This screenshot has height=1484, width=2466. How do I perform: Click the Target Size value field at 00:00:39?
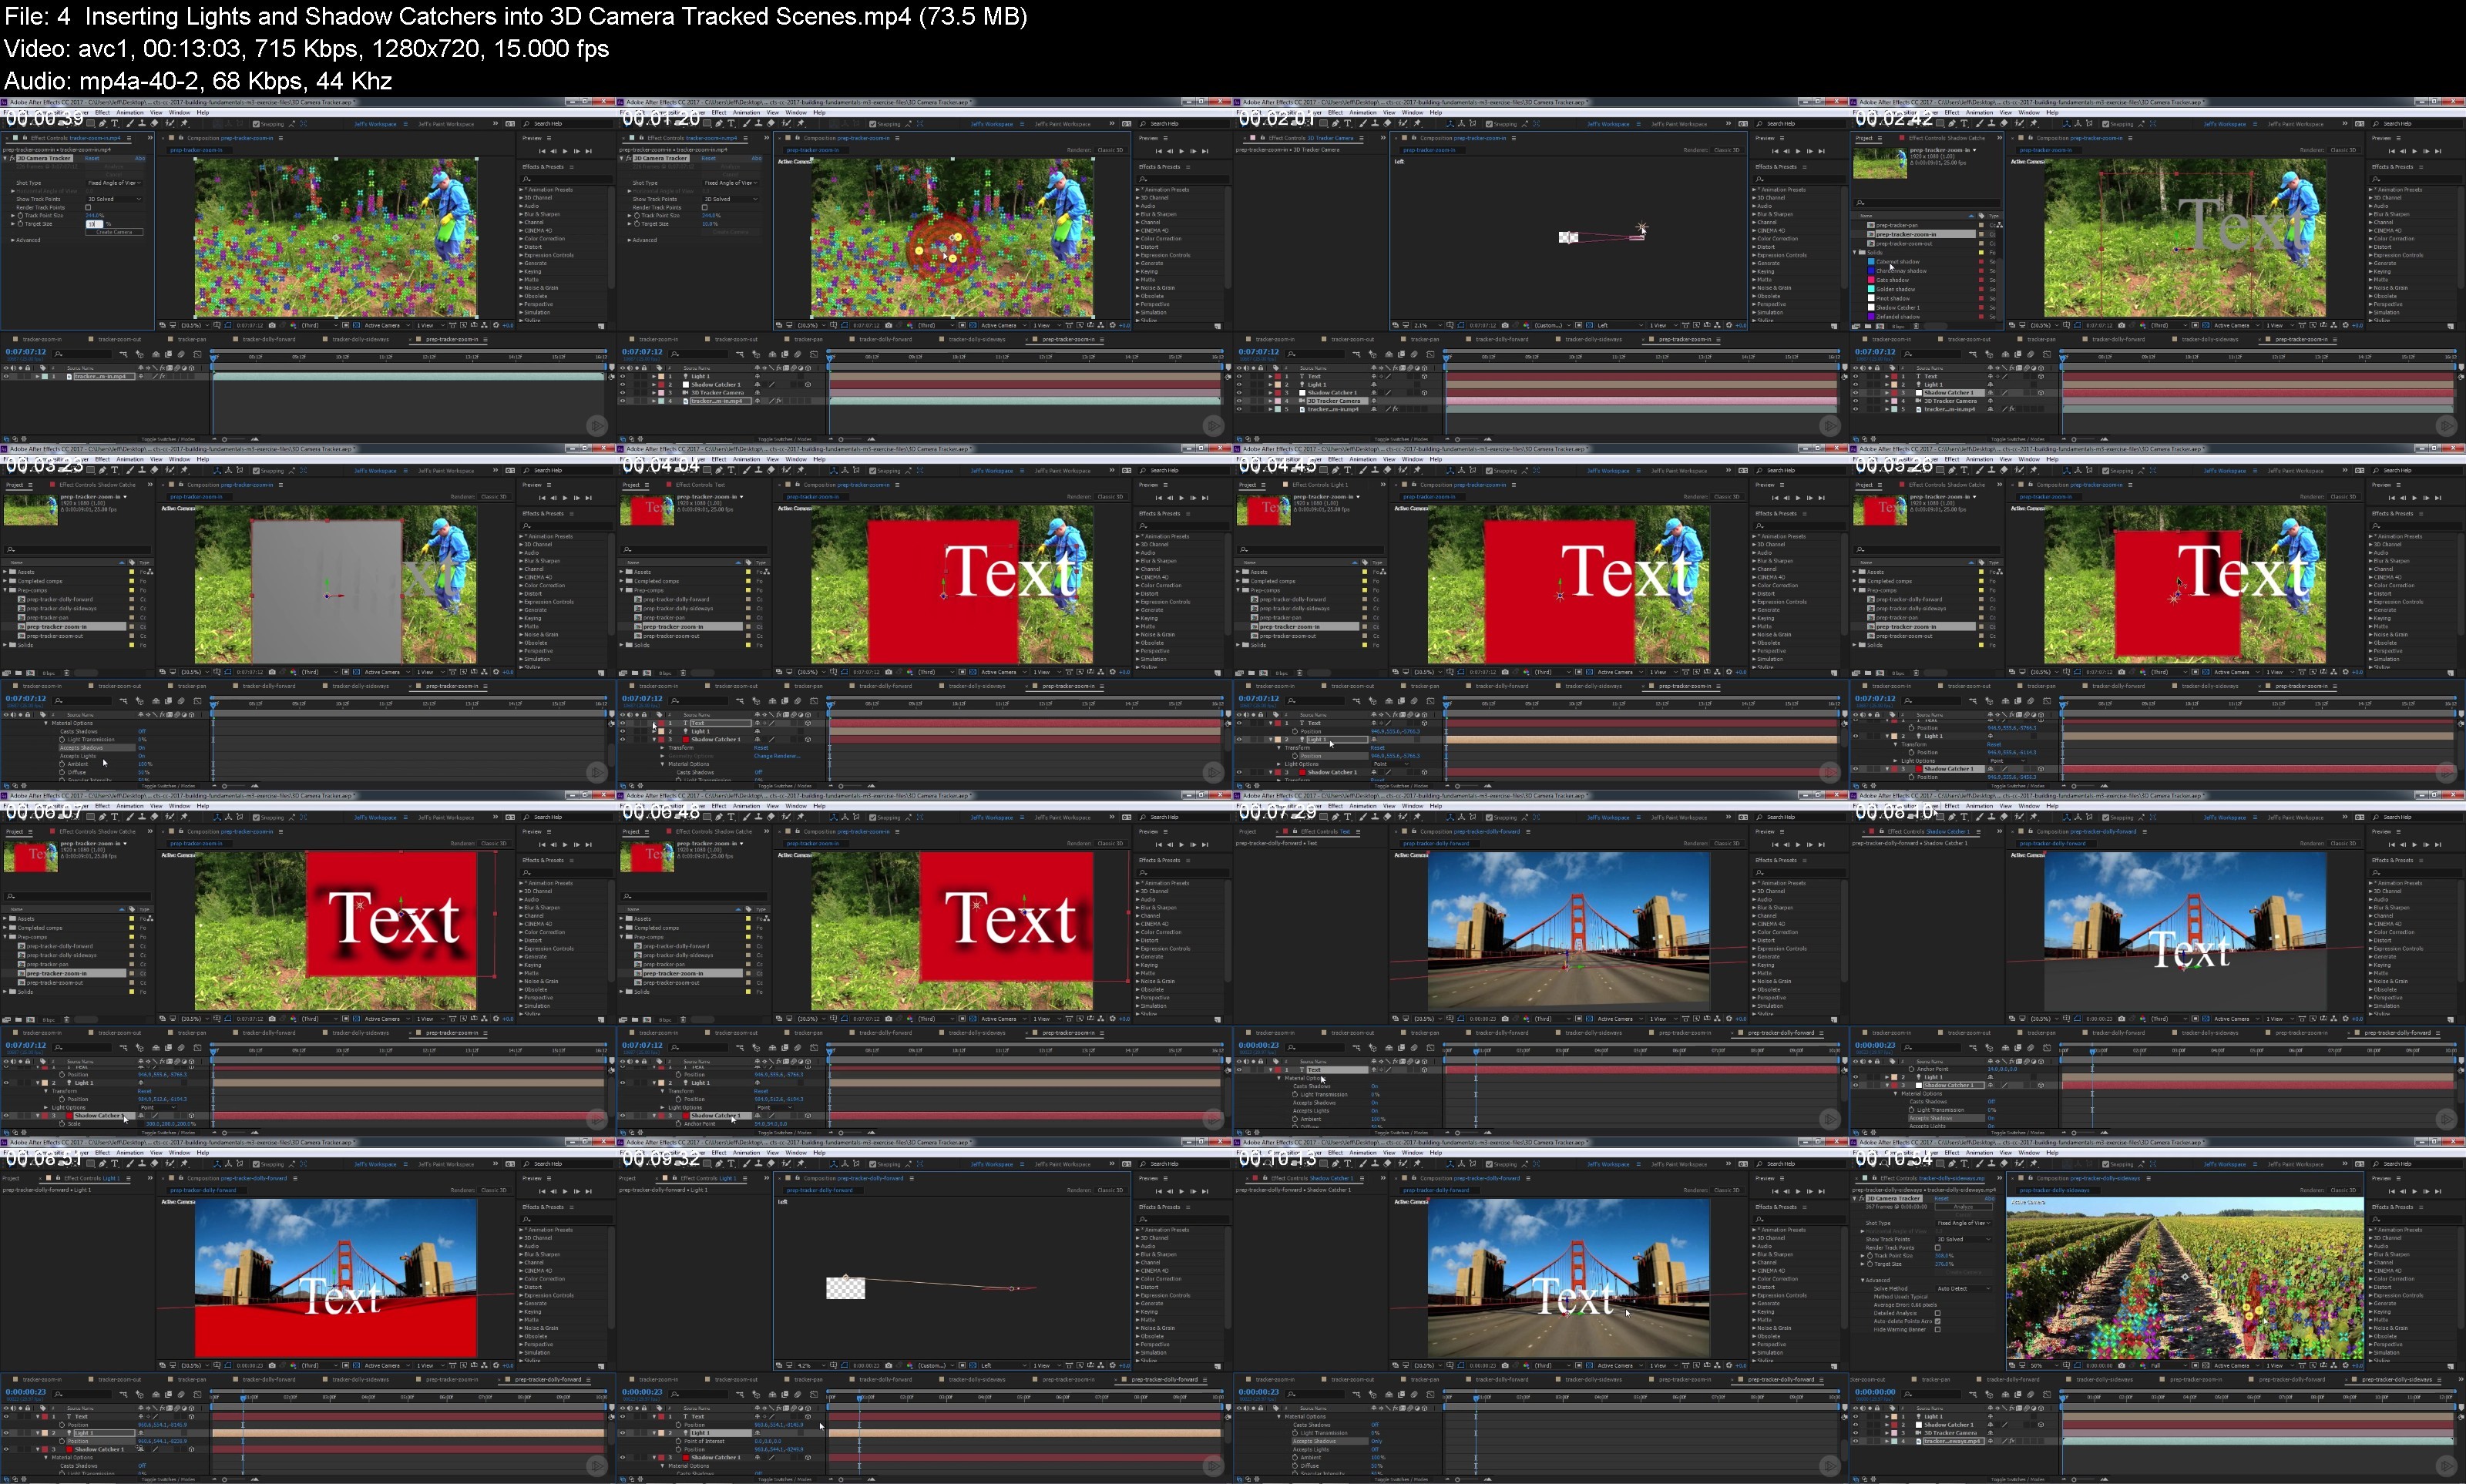click(x=94, y=224)
